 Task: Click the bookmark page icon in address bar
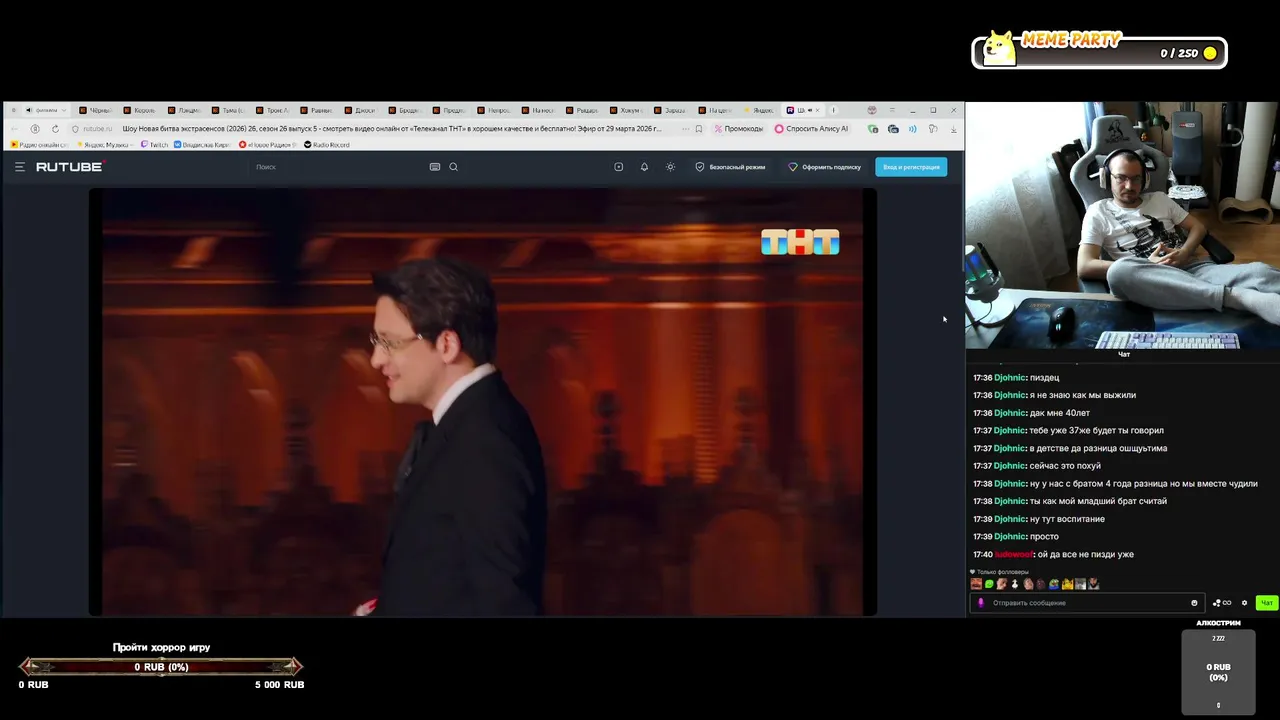point(698,129)
